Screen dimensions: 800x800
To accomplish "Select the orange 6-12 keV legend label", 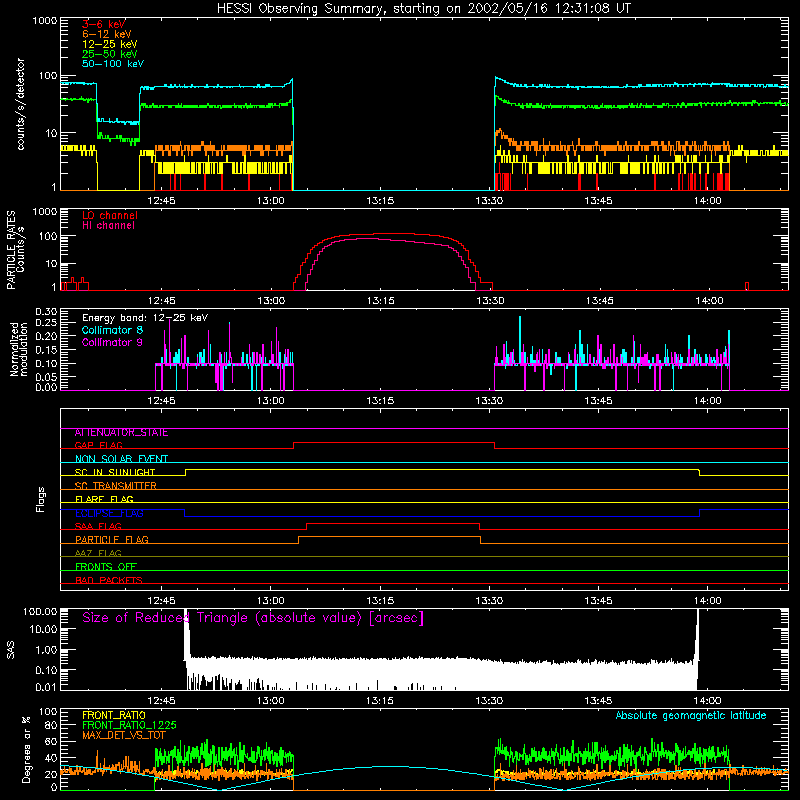I will tap(107, 34).
